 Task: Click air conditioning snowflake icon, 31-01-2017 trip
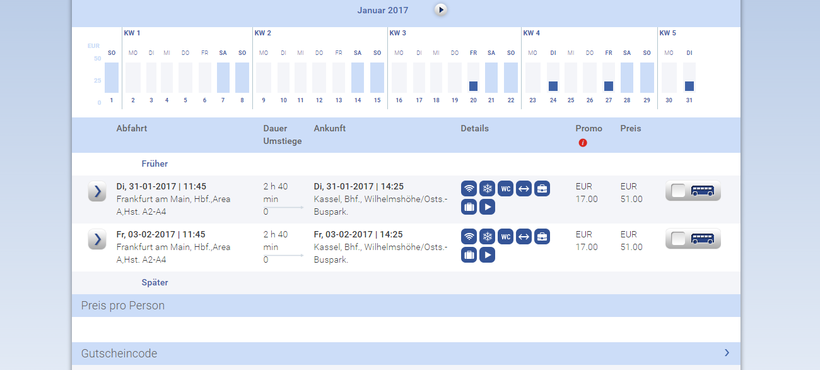(x=487, y=189)
